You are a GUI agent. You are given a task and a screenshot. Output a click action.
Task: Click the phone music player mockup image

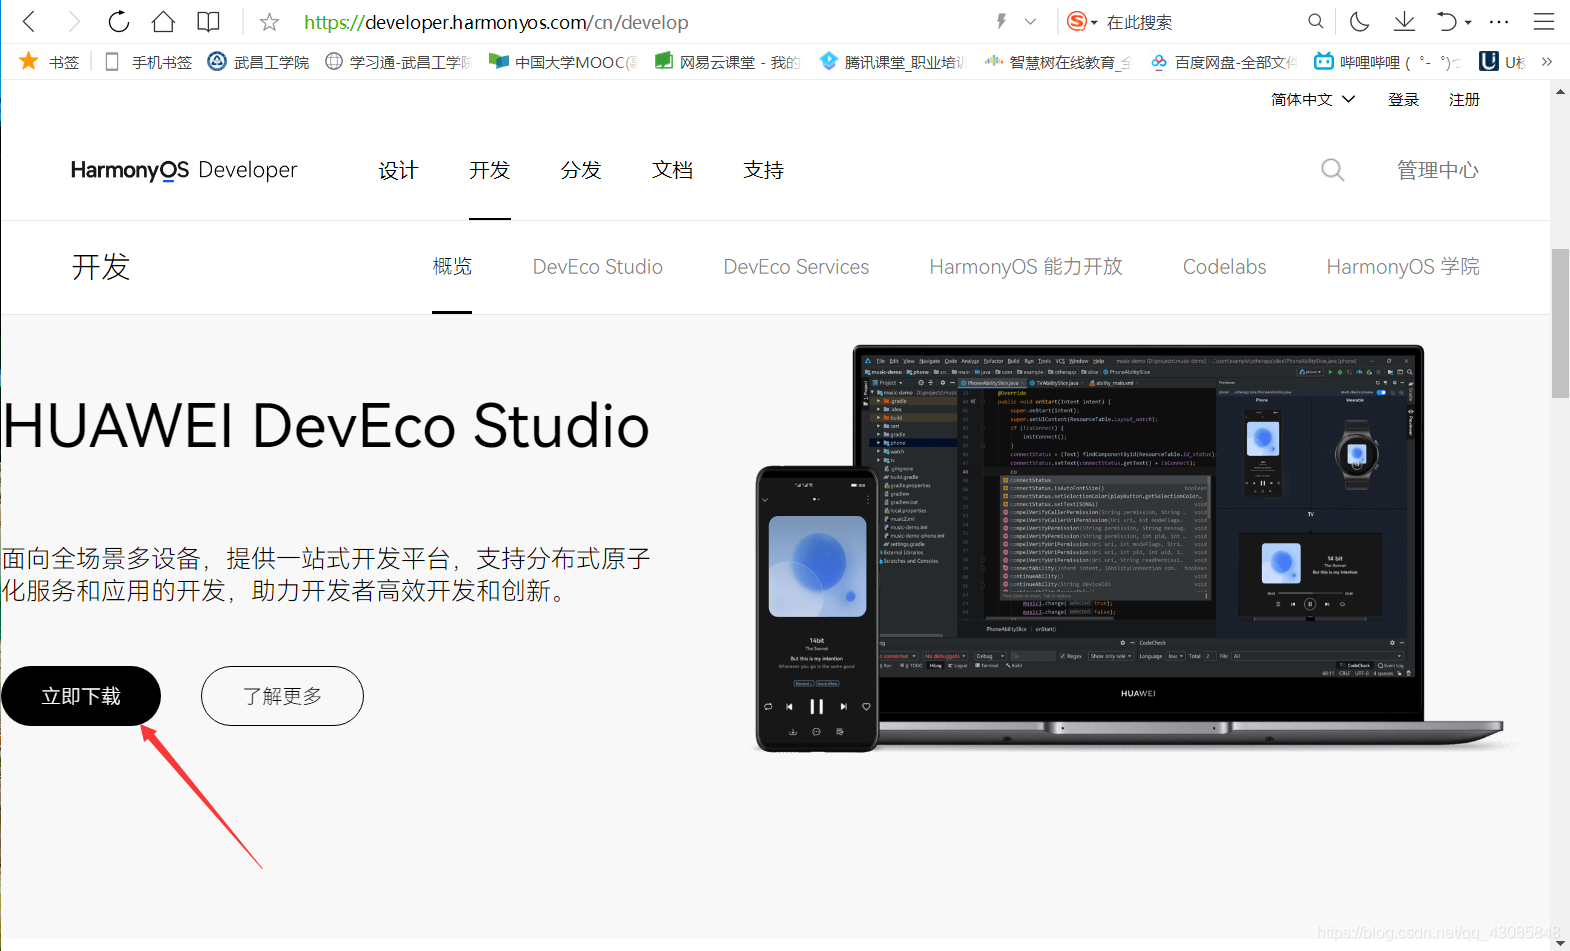816,609
